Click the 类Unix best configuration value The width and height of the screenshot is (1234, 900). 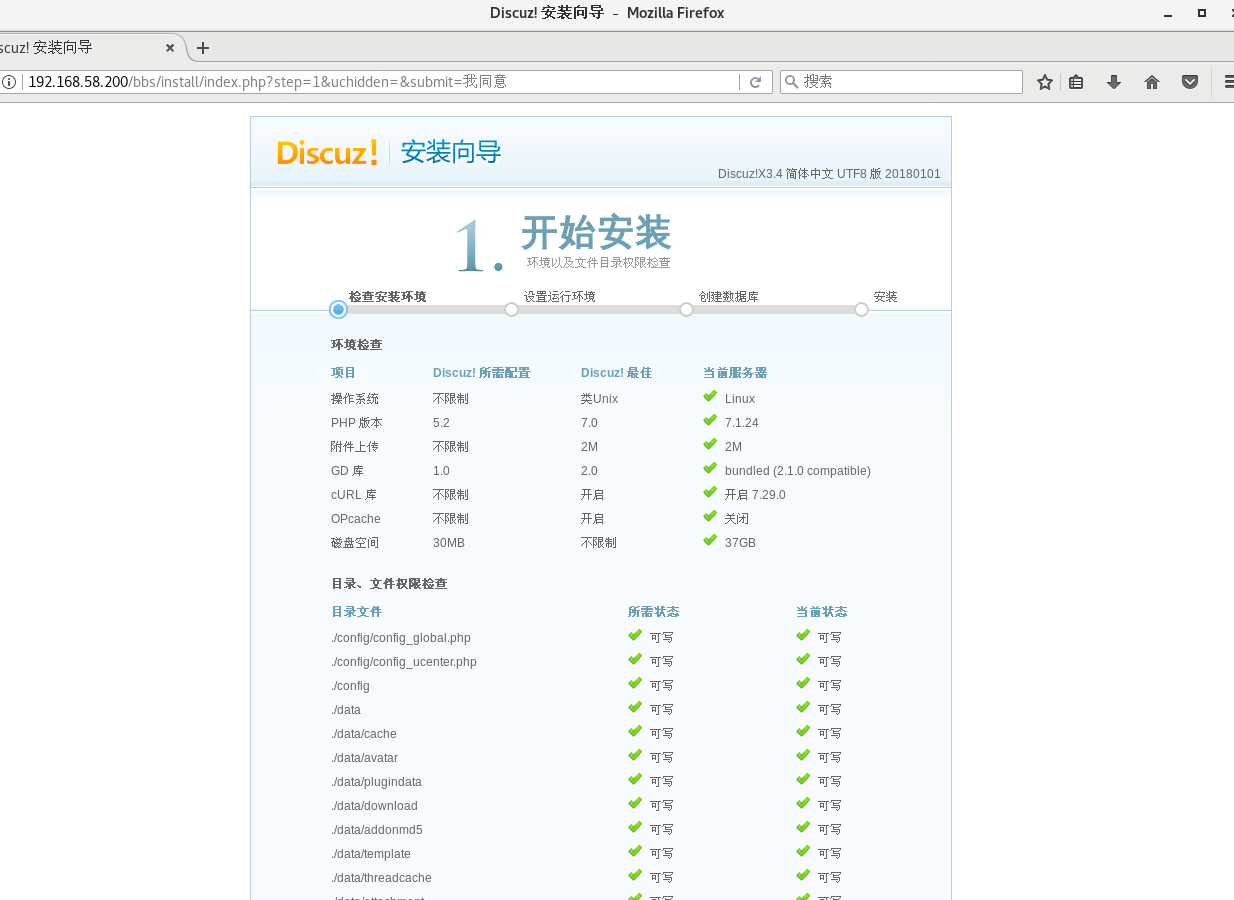[600, 399]
